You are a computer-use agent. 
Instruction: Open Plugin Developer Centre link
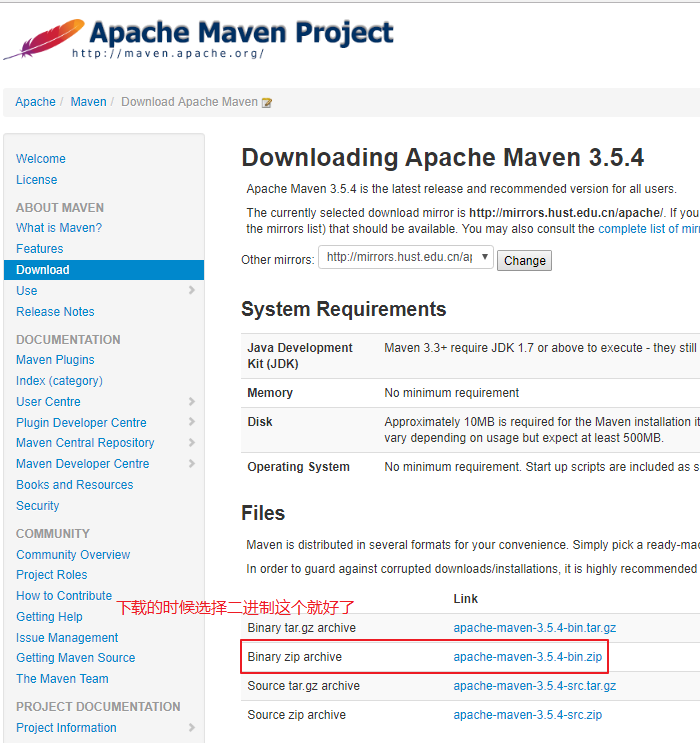[81, 423]
